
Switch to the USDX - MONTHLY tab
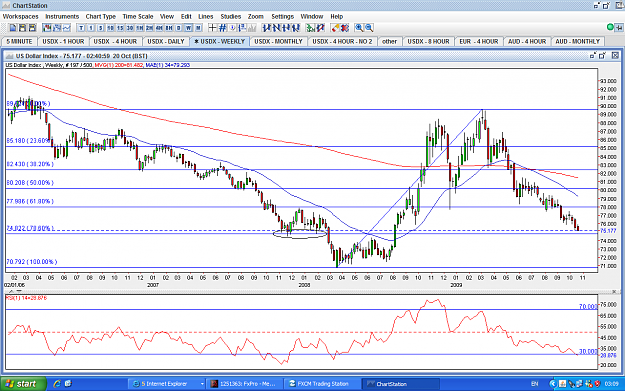click(278, 41)
